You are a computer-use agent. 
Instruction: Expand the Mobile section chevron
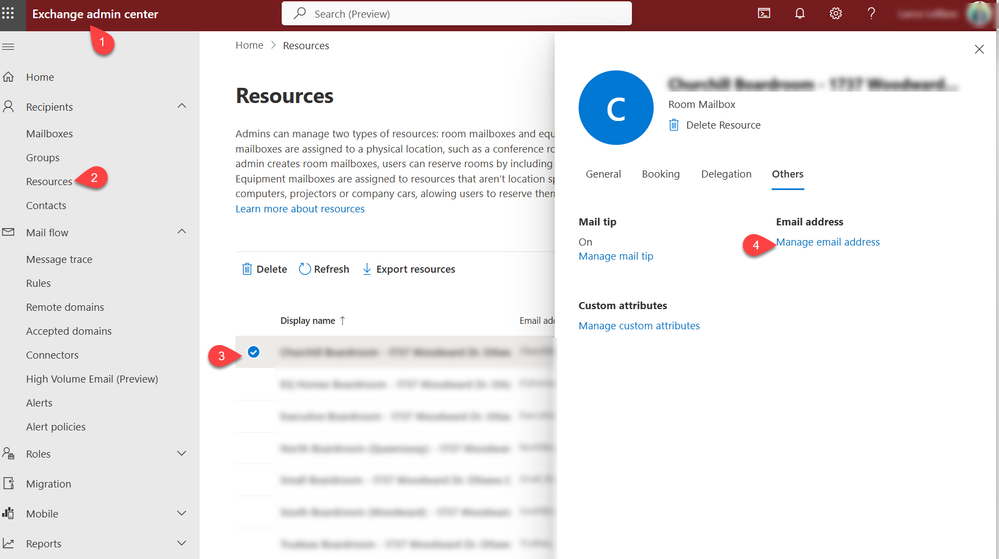click(182, 513)
